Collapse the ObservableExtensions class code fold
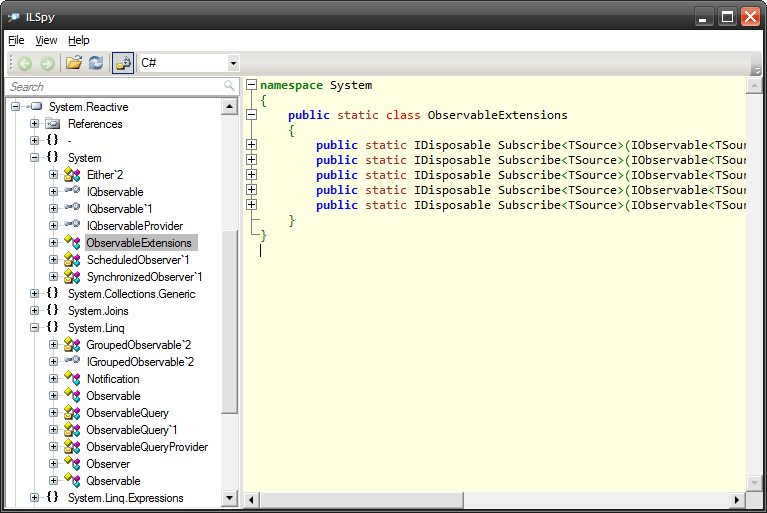Screen dimensions: 767x513 (x=251, y=115)
